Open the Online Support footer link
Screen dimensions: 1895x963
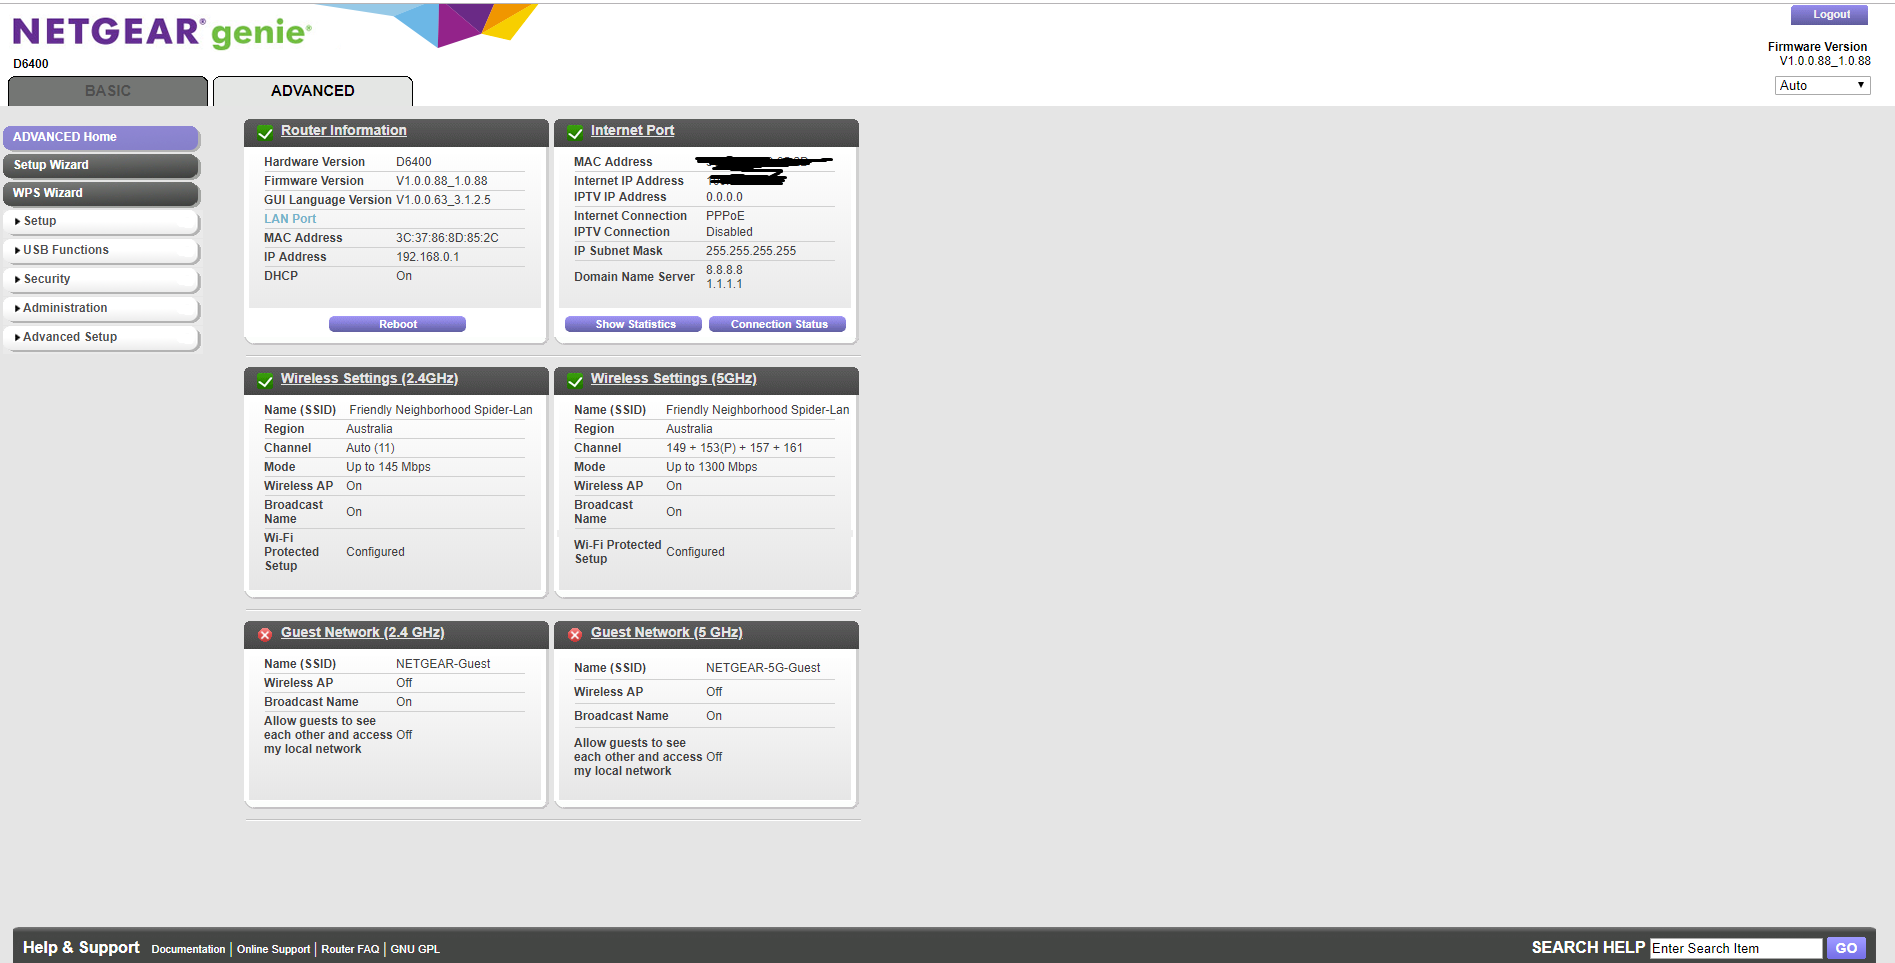pos(273,949)
